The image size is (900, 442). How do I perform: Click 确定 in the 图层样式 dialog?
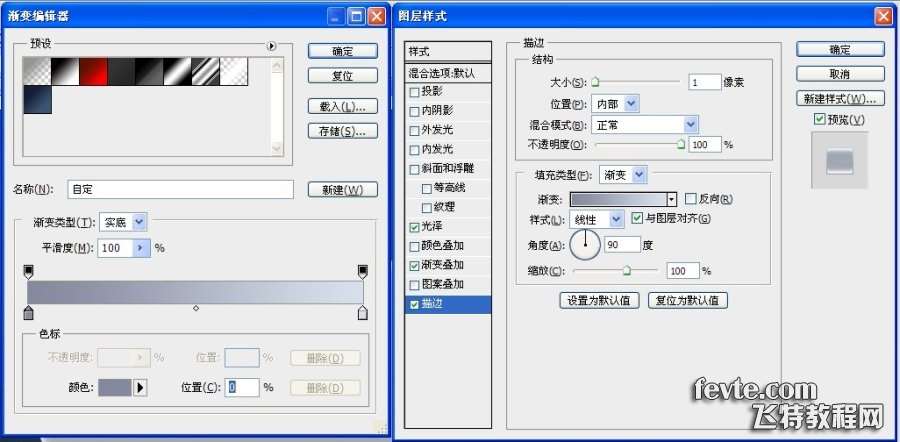pos(840,50)
